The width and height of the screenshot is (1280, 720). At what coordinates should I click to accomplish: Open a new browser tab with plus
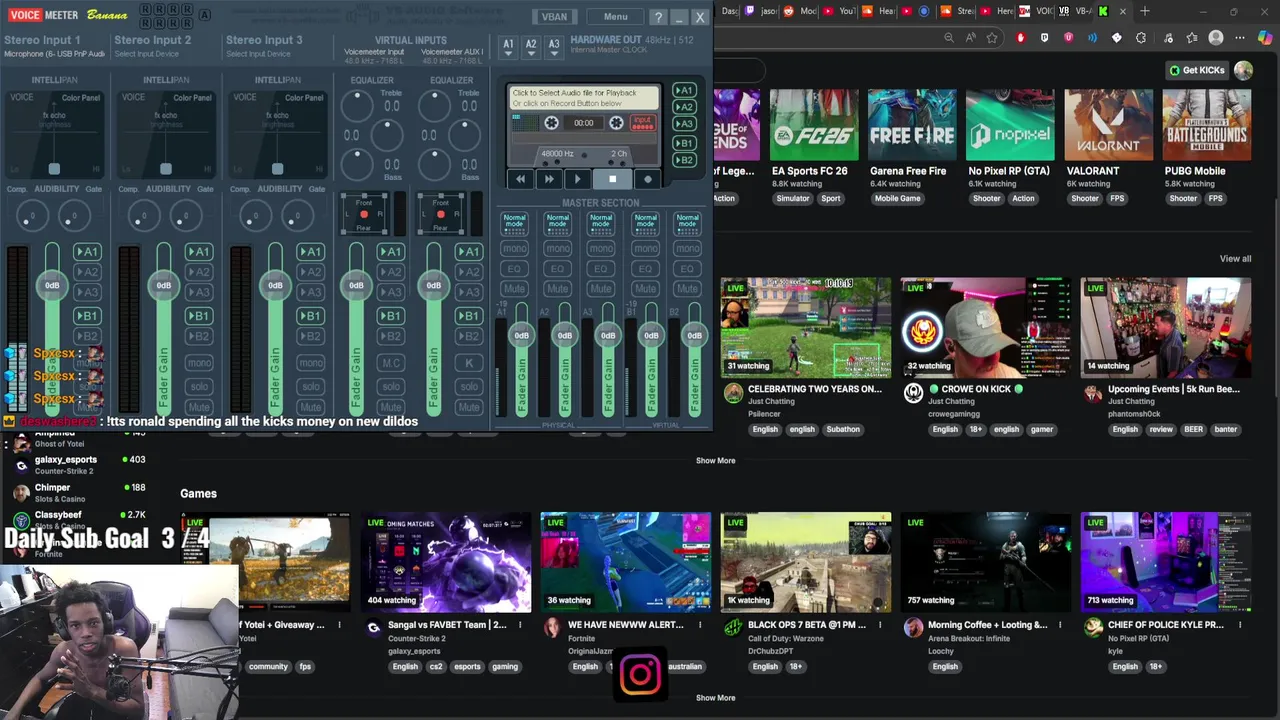pyautogui.click(x=1145, y=11)
